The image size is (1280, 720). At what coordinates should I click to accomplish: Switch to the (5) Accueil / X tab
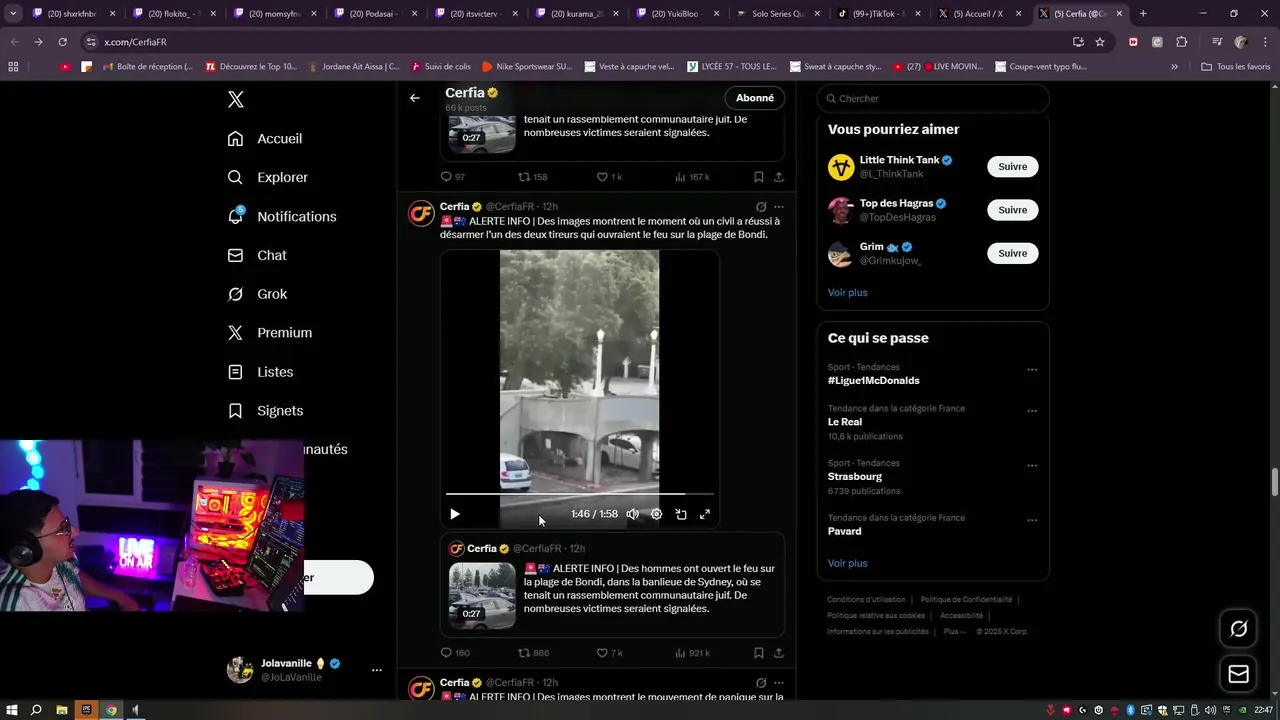point(980,14)
